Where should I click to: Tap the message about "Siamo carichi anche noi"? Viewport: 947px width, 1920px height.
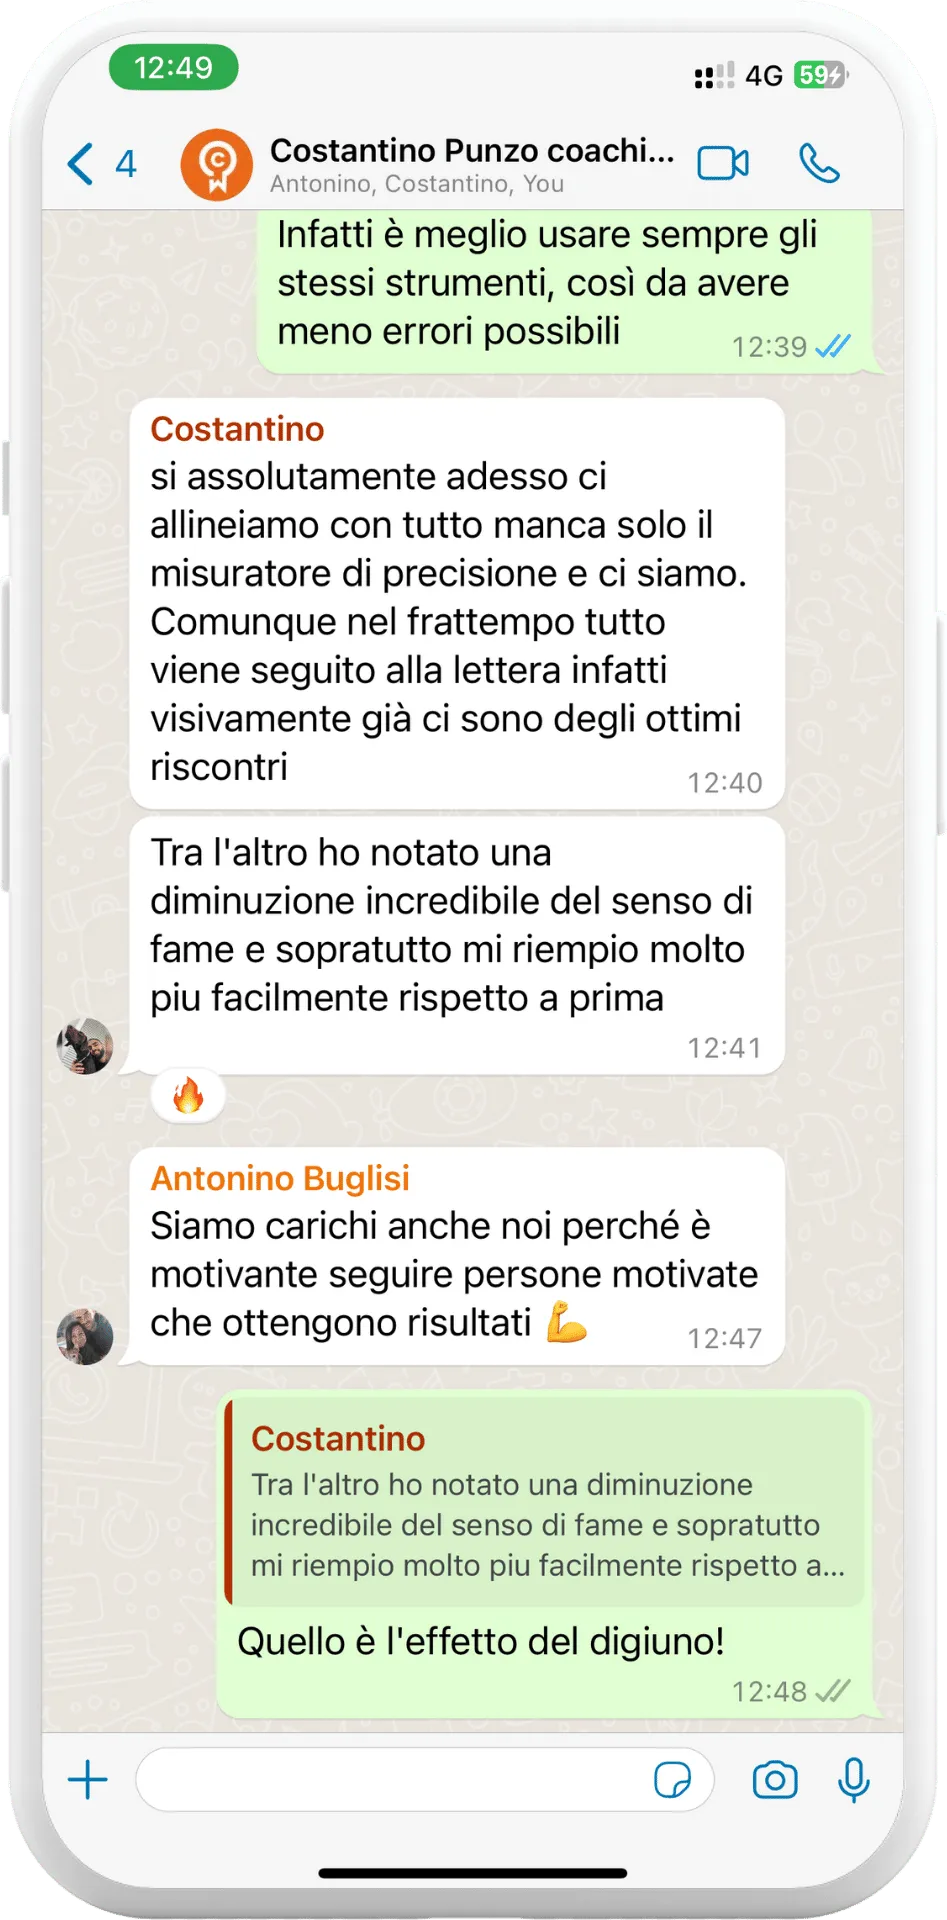[x=457, y=1257]
